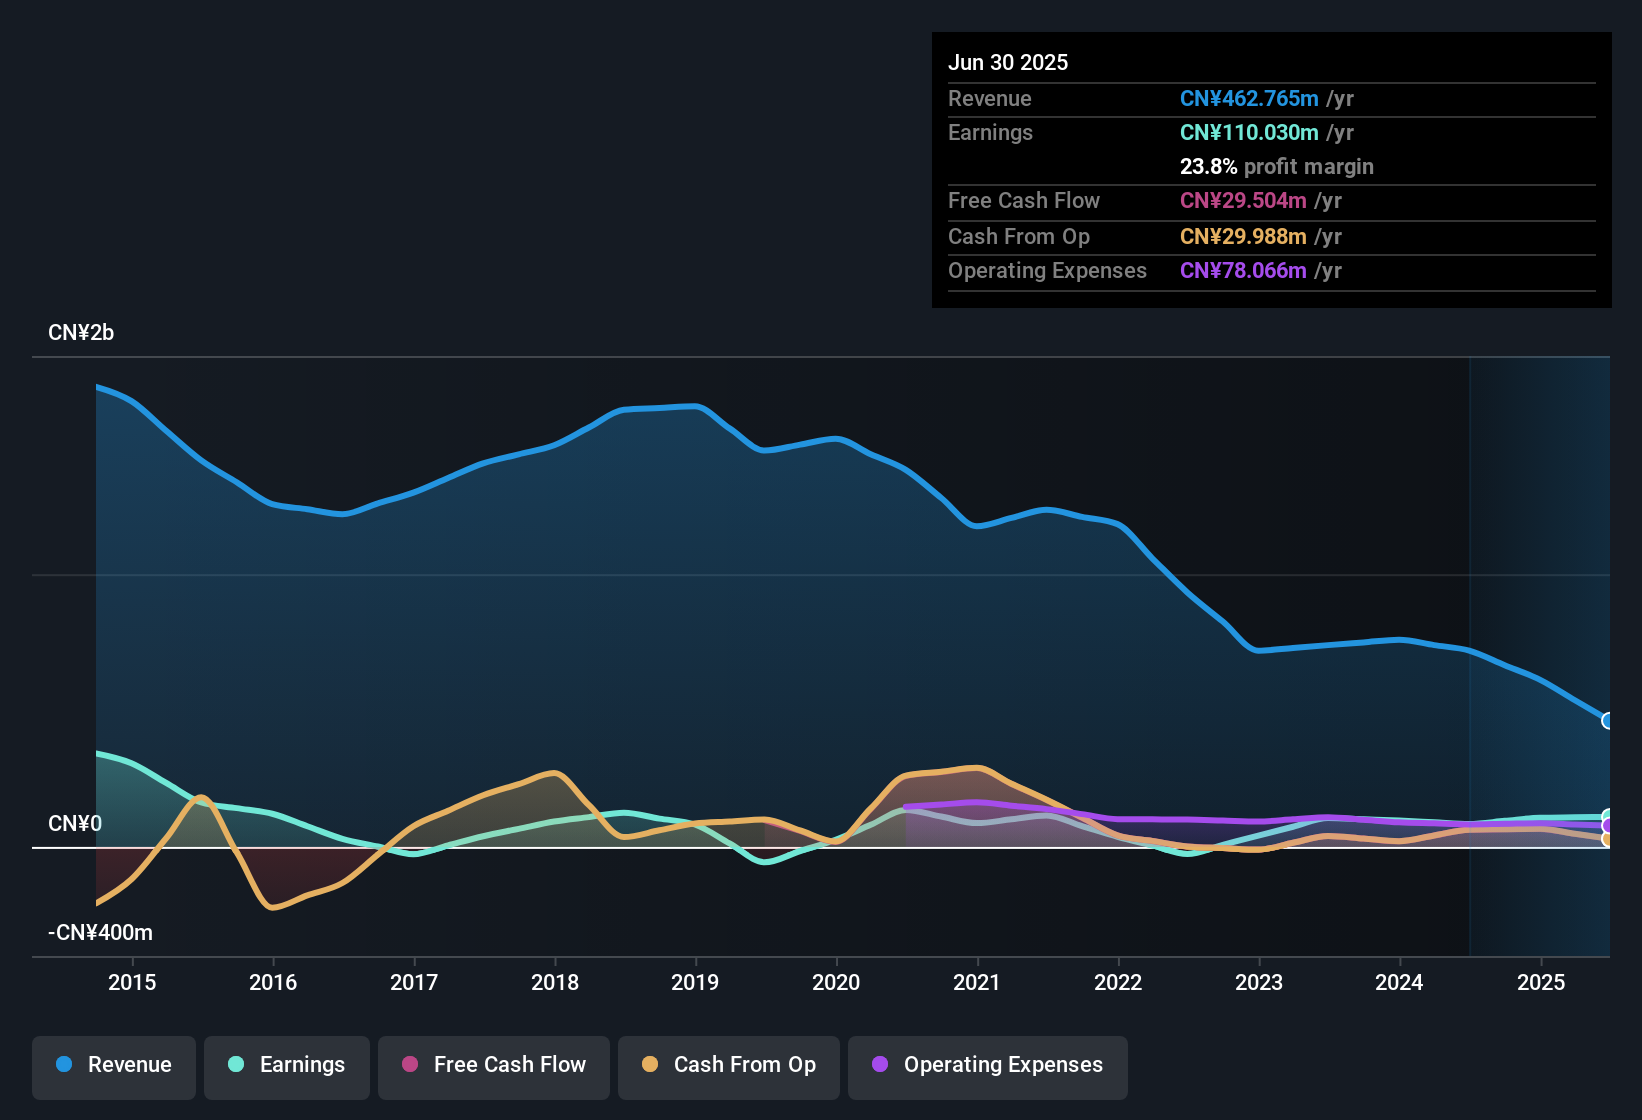Click the blue Revenue legend dot
The image size is (1642, 1120).
tap(64, 1065)
